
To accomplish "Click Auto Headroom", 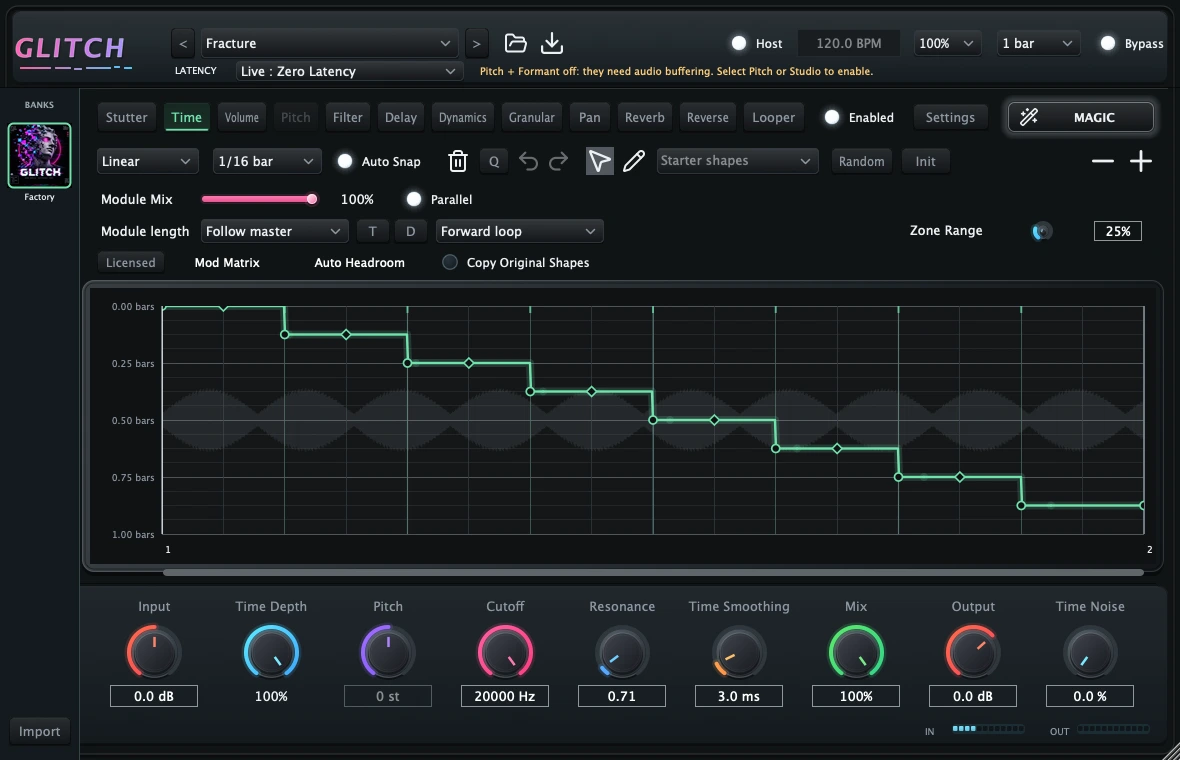I will tap(359, 263).
